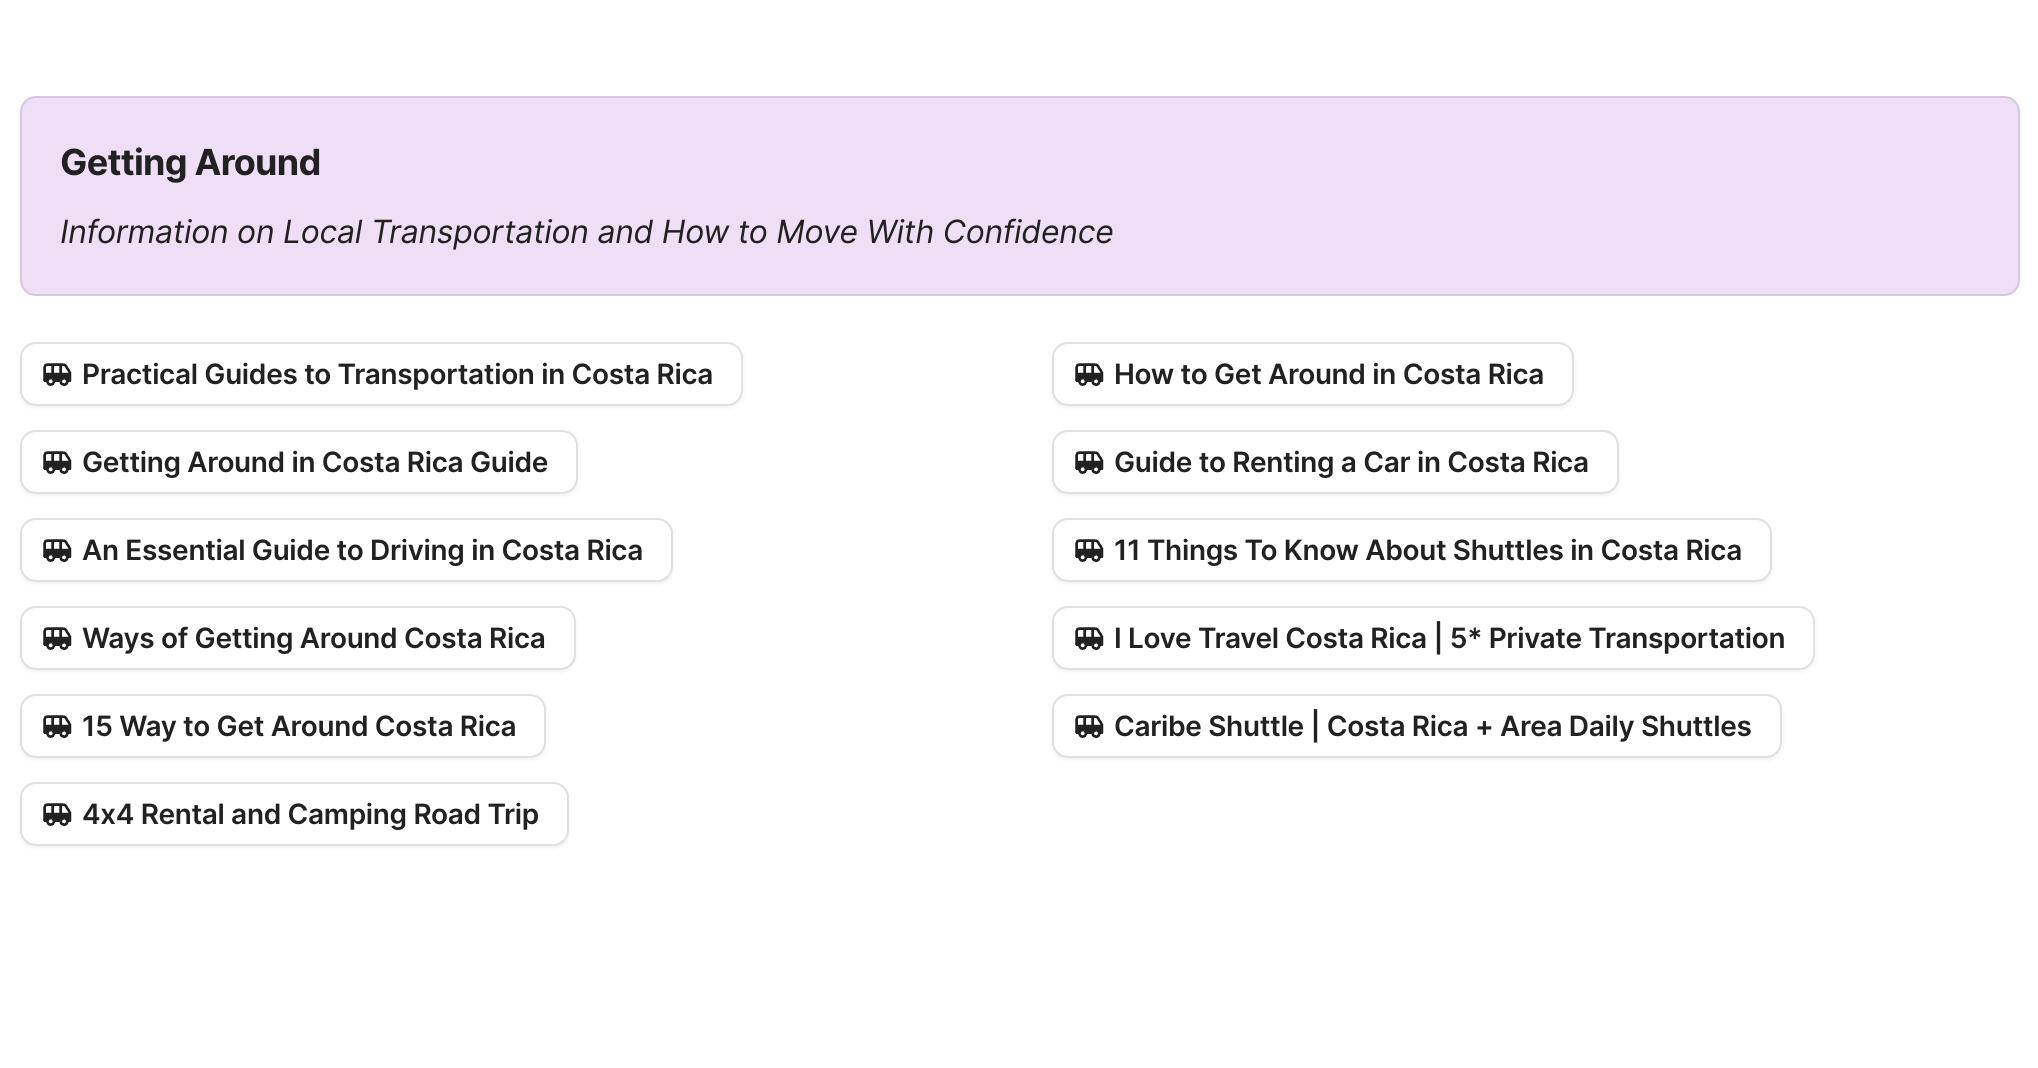
Task: Open How to Get Around in Costa Rica
Action: coord(1328,375)
